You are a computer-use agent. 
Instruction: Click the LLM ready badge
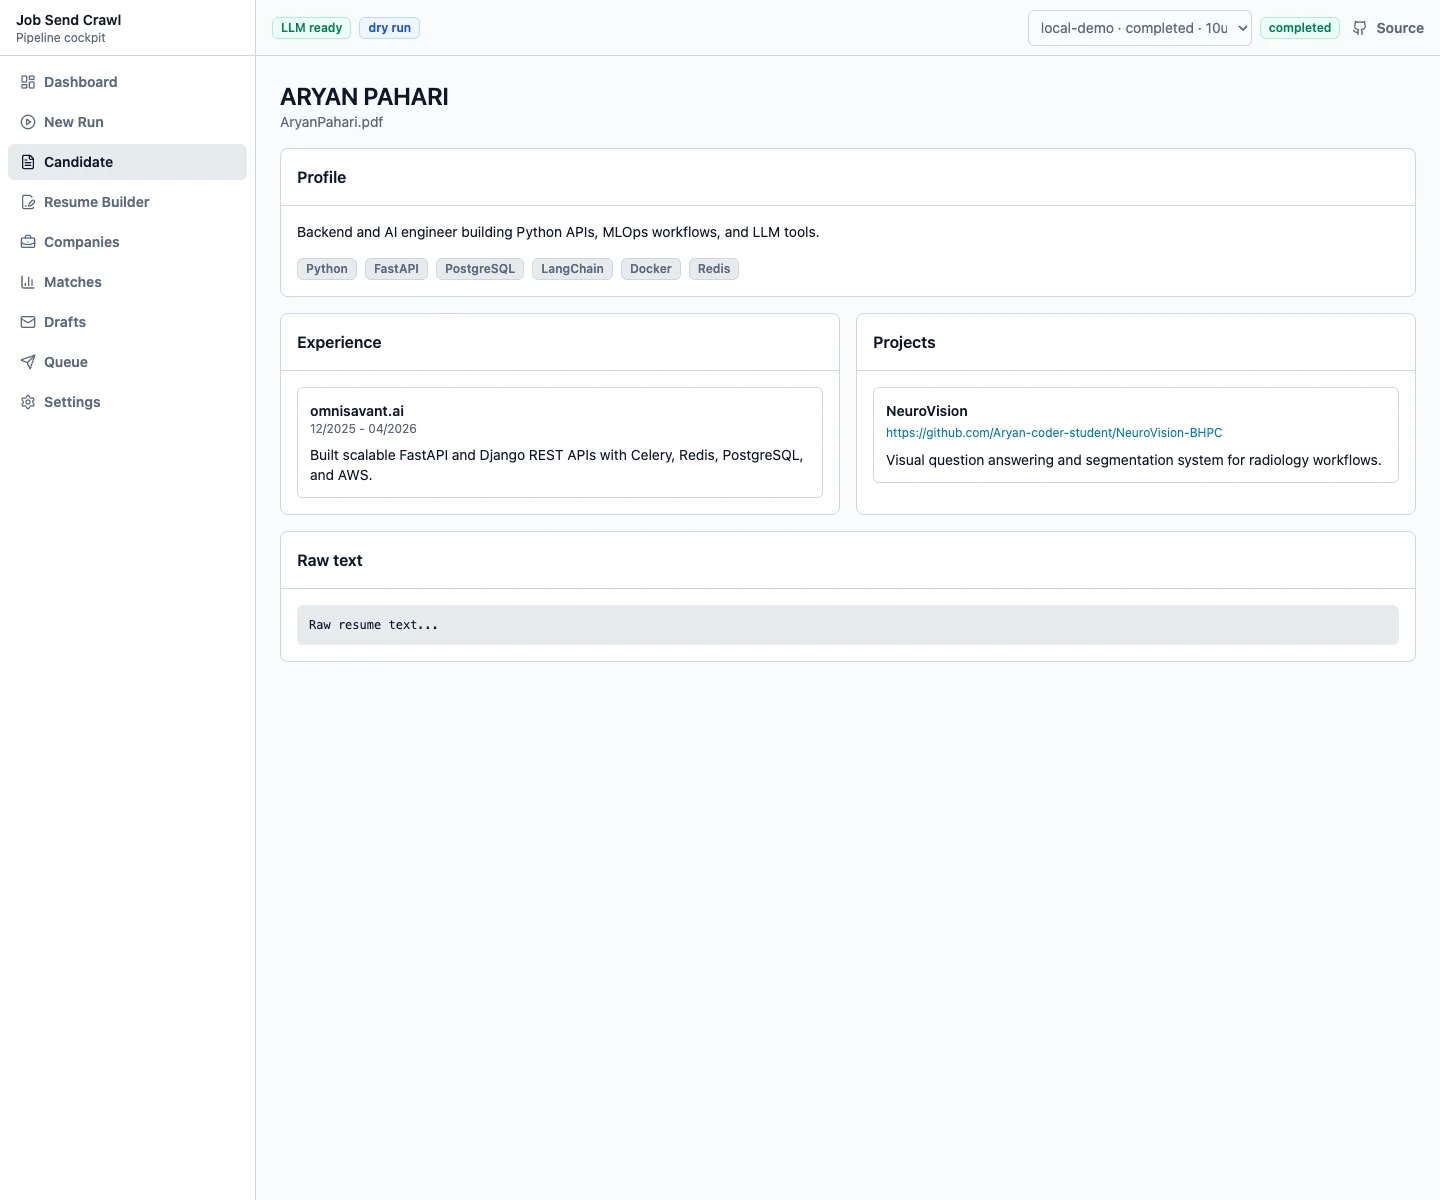pyautogui.click(x=311, y=28)
